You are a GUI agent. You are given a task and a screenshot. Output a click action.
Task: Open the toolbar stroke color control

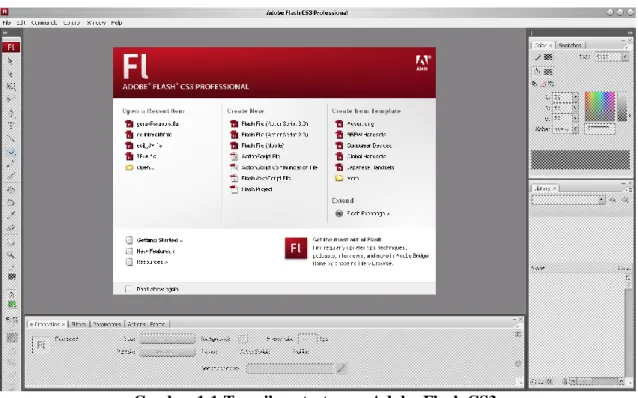pyautogui.click(x=11, y=276)
